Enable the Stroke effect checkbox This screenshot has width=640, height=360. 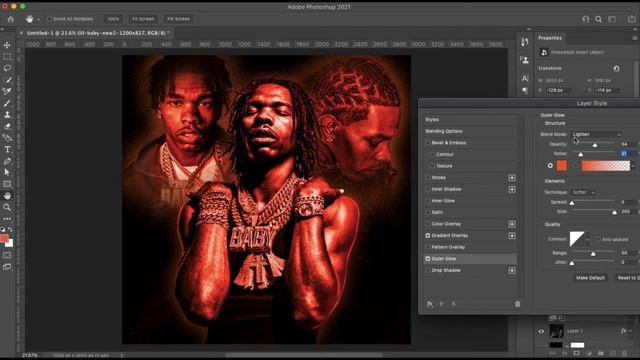(428, 178)
